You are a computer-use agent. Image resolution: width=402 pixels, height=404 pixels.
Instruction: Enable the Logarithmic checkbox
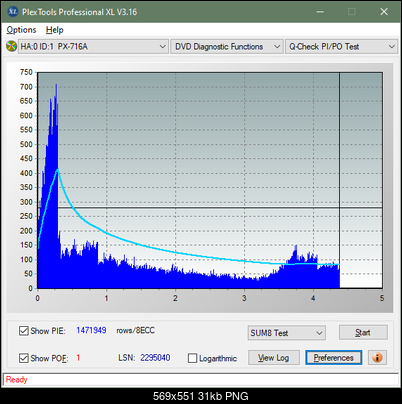pos(192,358)
